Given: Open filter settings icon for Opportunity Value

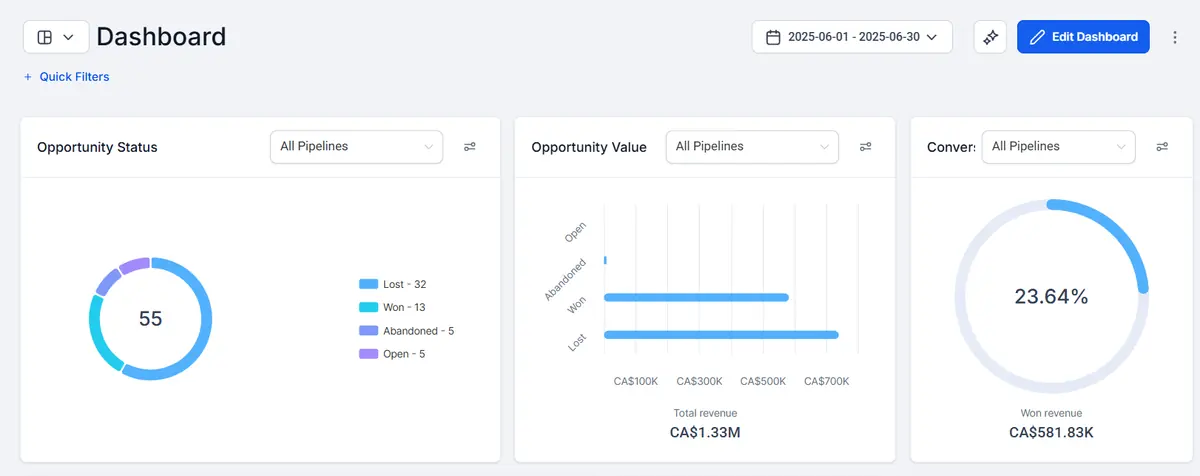Looking at the screenshot, I should tap(866, 147).
